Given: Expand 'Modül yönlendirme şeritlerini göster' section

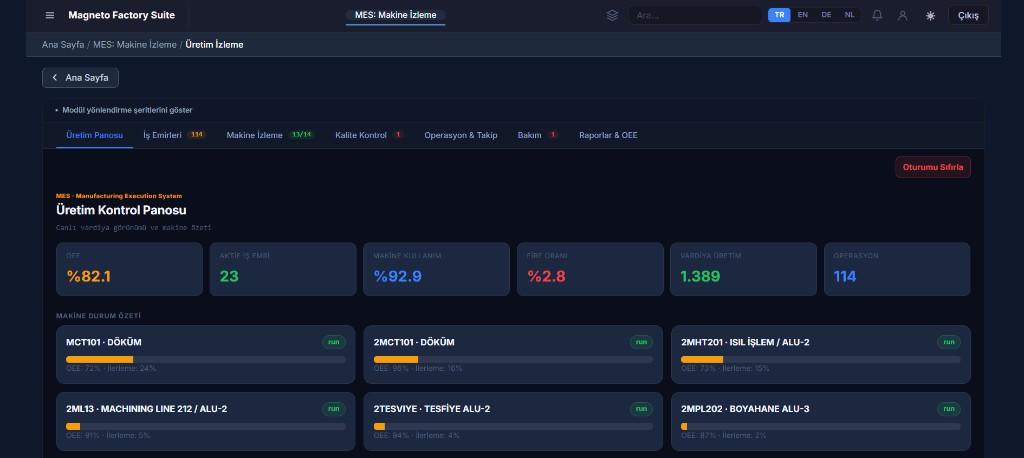Looking at the screenshot, I should pyautogui.click(x=126, y=110).
